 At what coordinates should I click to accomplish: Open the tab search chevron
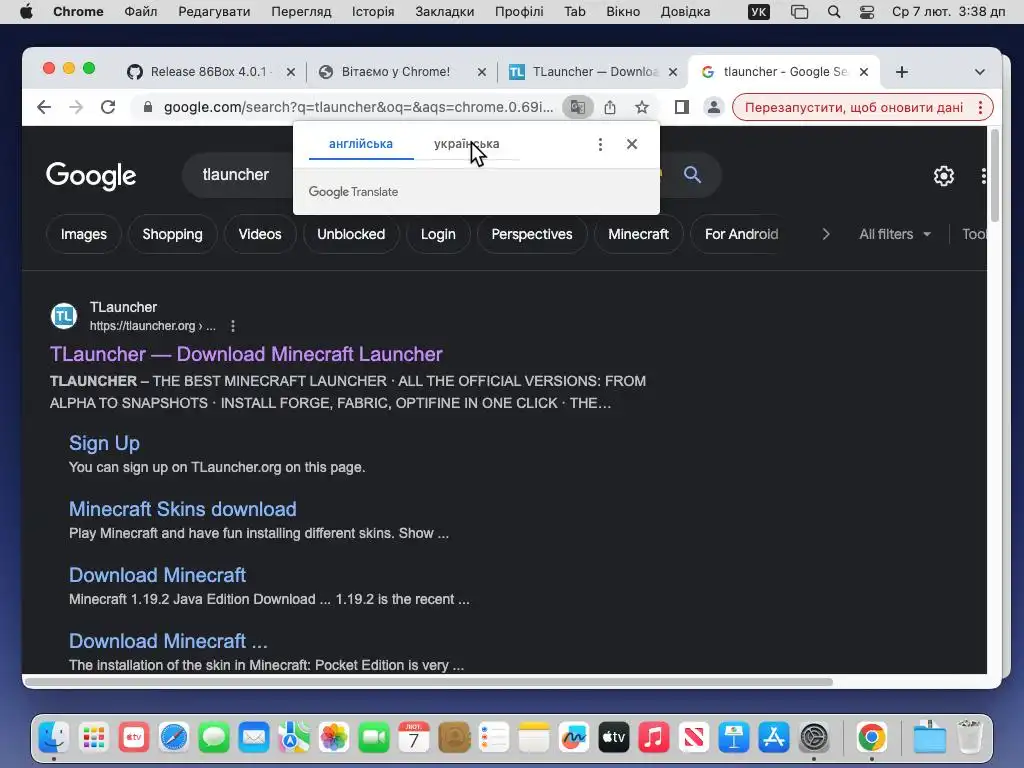coord(980,72)
